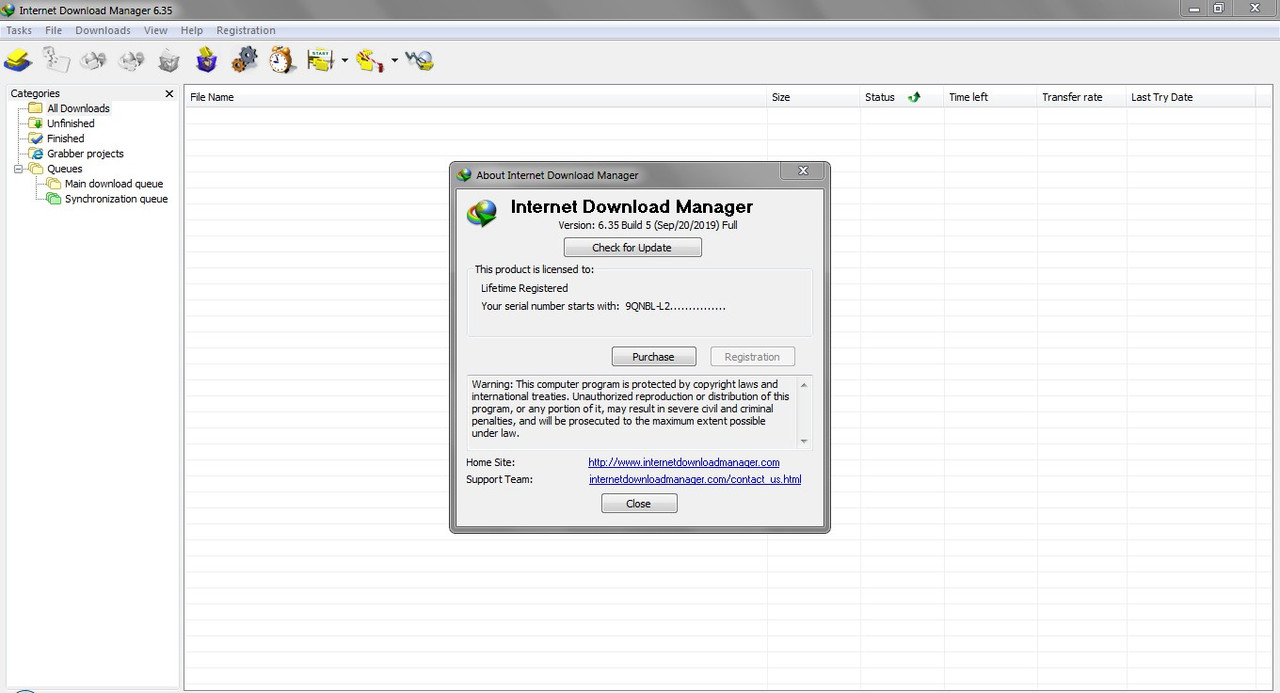1280x693 pixels.
Task: Click the Check for Update button
Action: [632, 247]
